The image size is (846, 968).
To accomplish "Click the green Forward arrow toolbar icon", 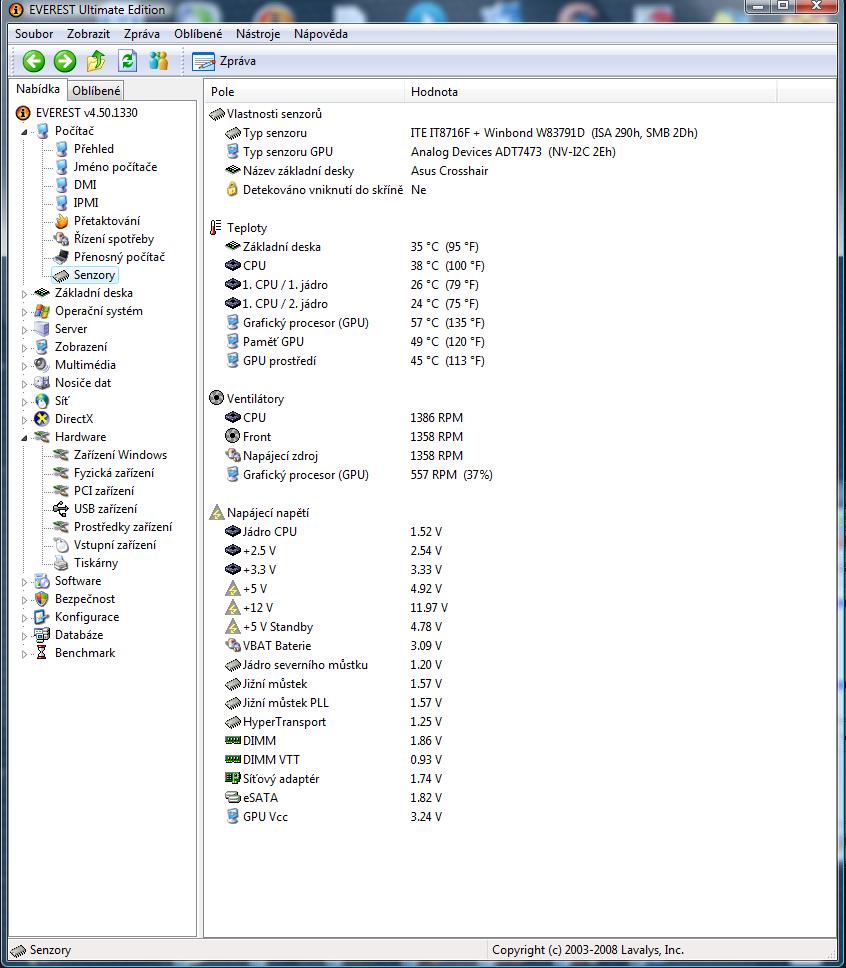I will pyautogui.click(x=65, y=61).
